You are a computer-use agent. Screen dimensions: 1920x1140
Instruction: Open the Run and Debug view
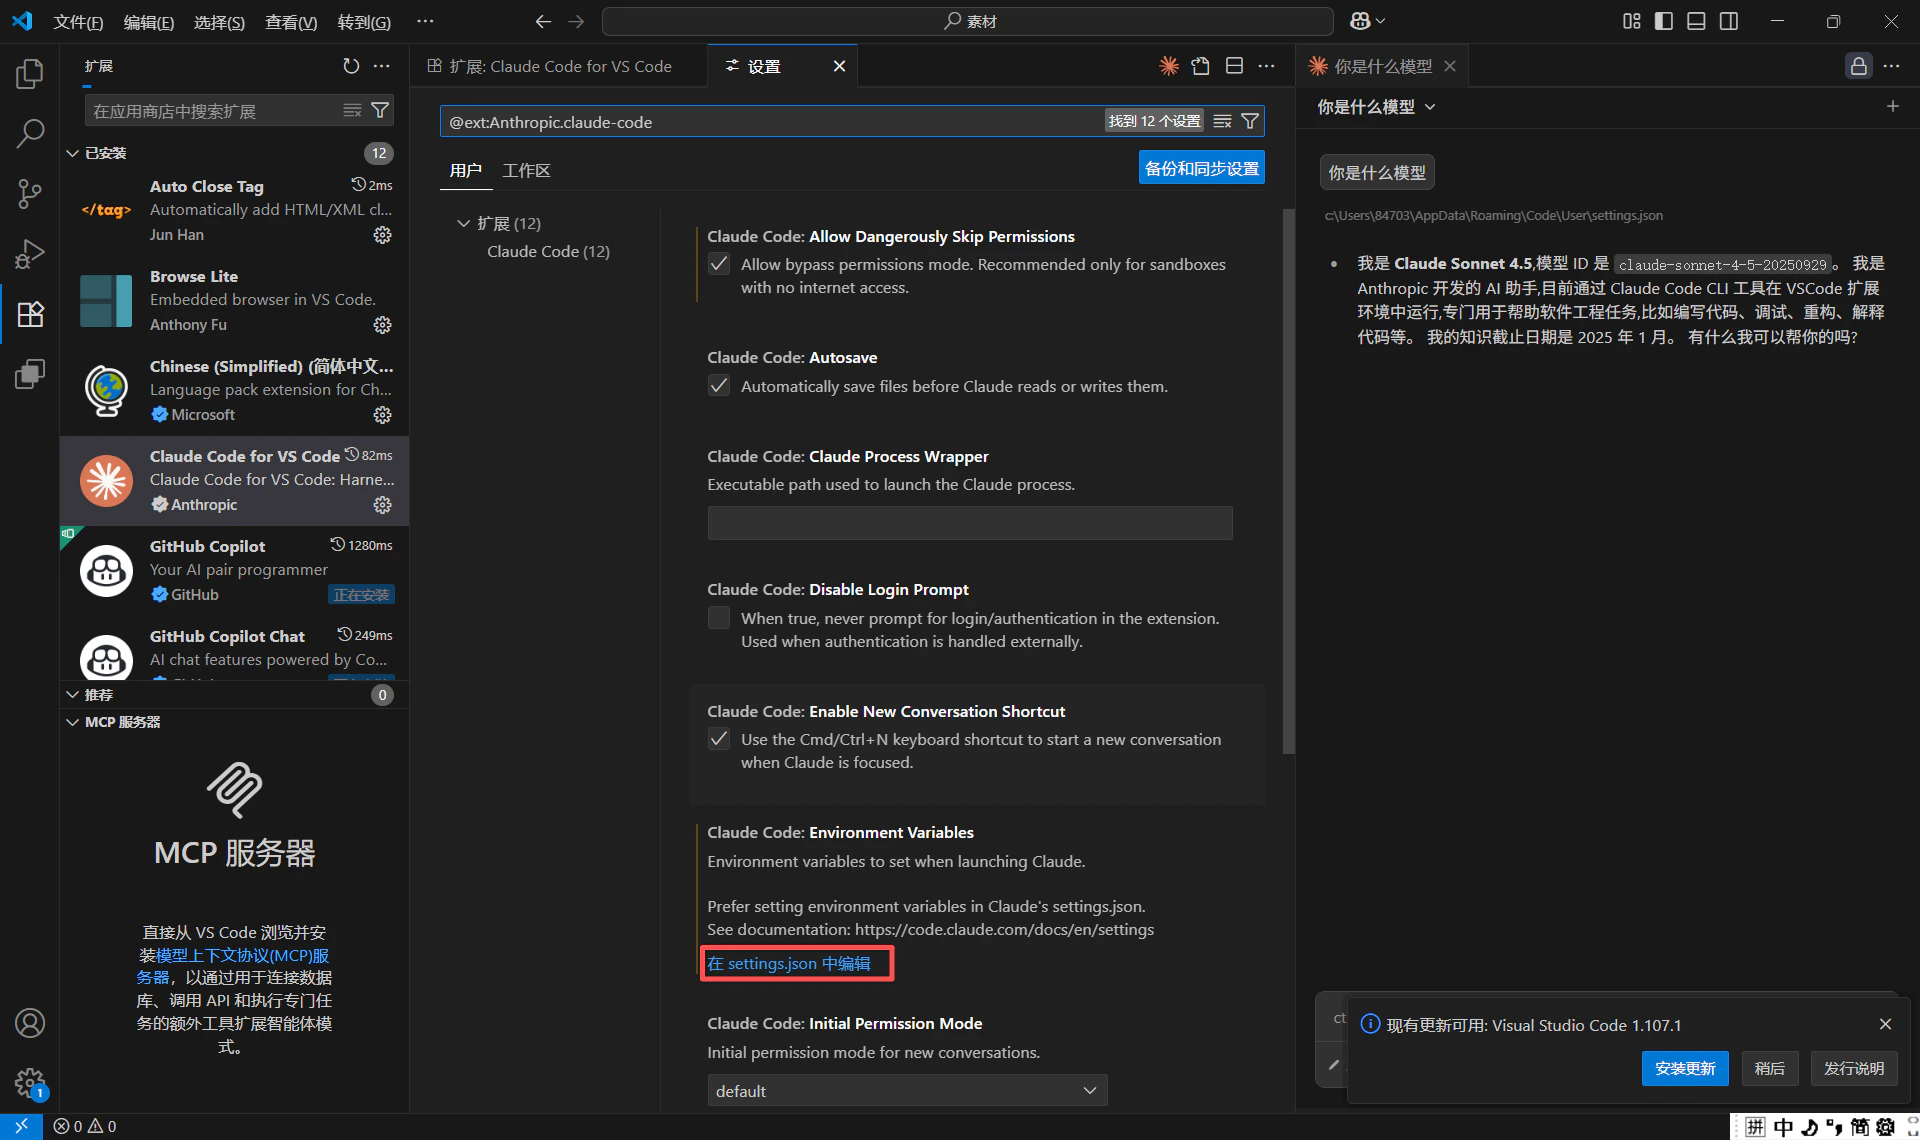point(30,254)
